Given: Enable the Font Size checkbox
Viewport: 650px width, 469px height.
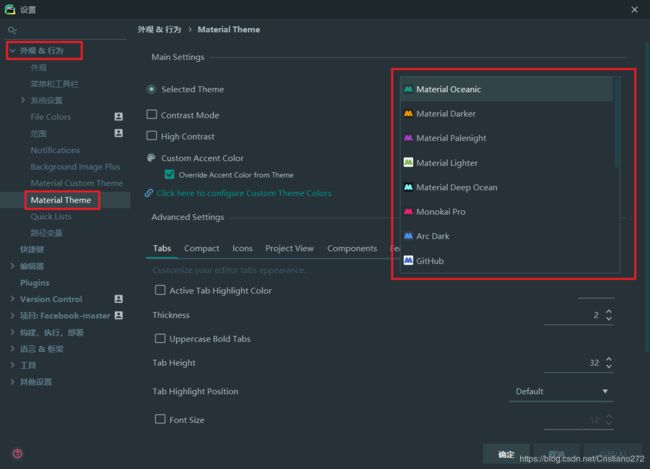Looking at the screenshot, I should tap(160, 419).
